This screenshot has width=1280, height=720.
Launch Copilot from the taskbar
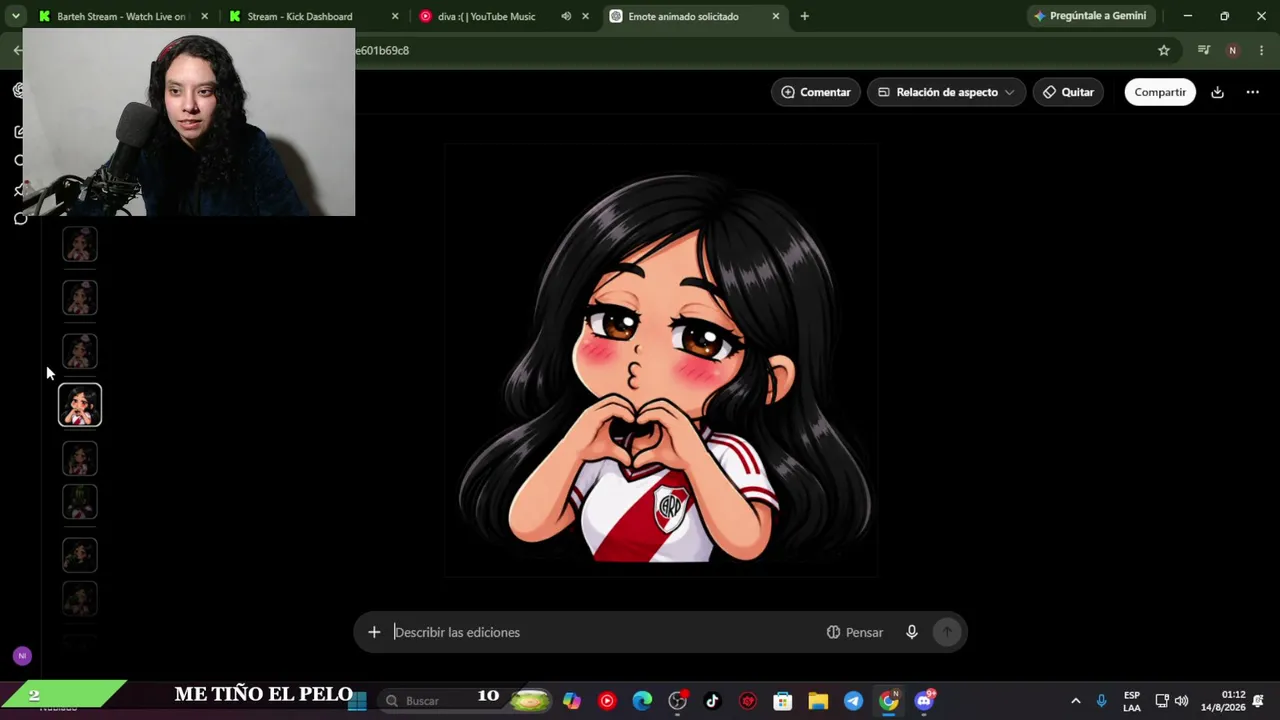pos(571,701)
